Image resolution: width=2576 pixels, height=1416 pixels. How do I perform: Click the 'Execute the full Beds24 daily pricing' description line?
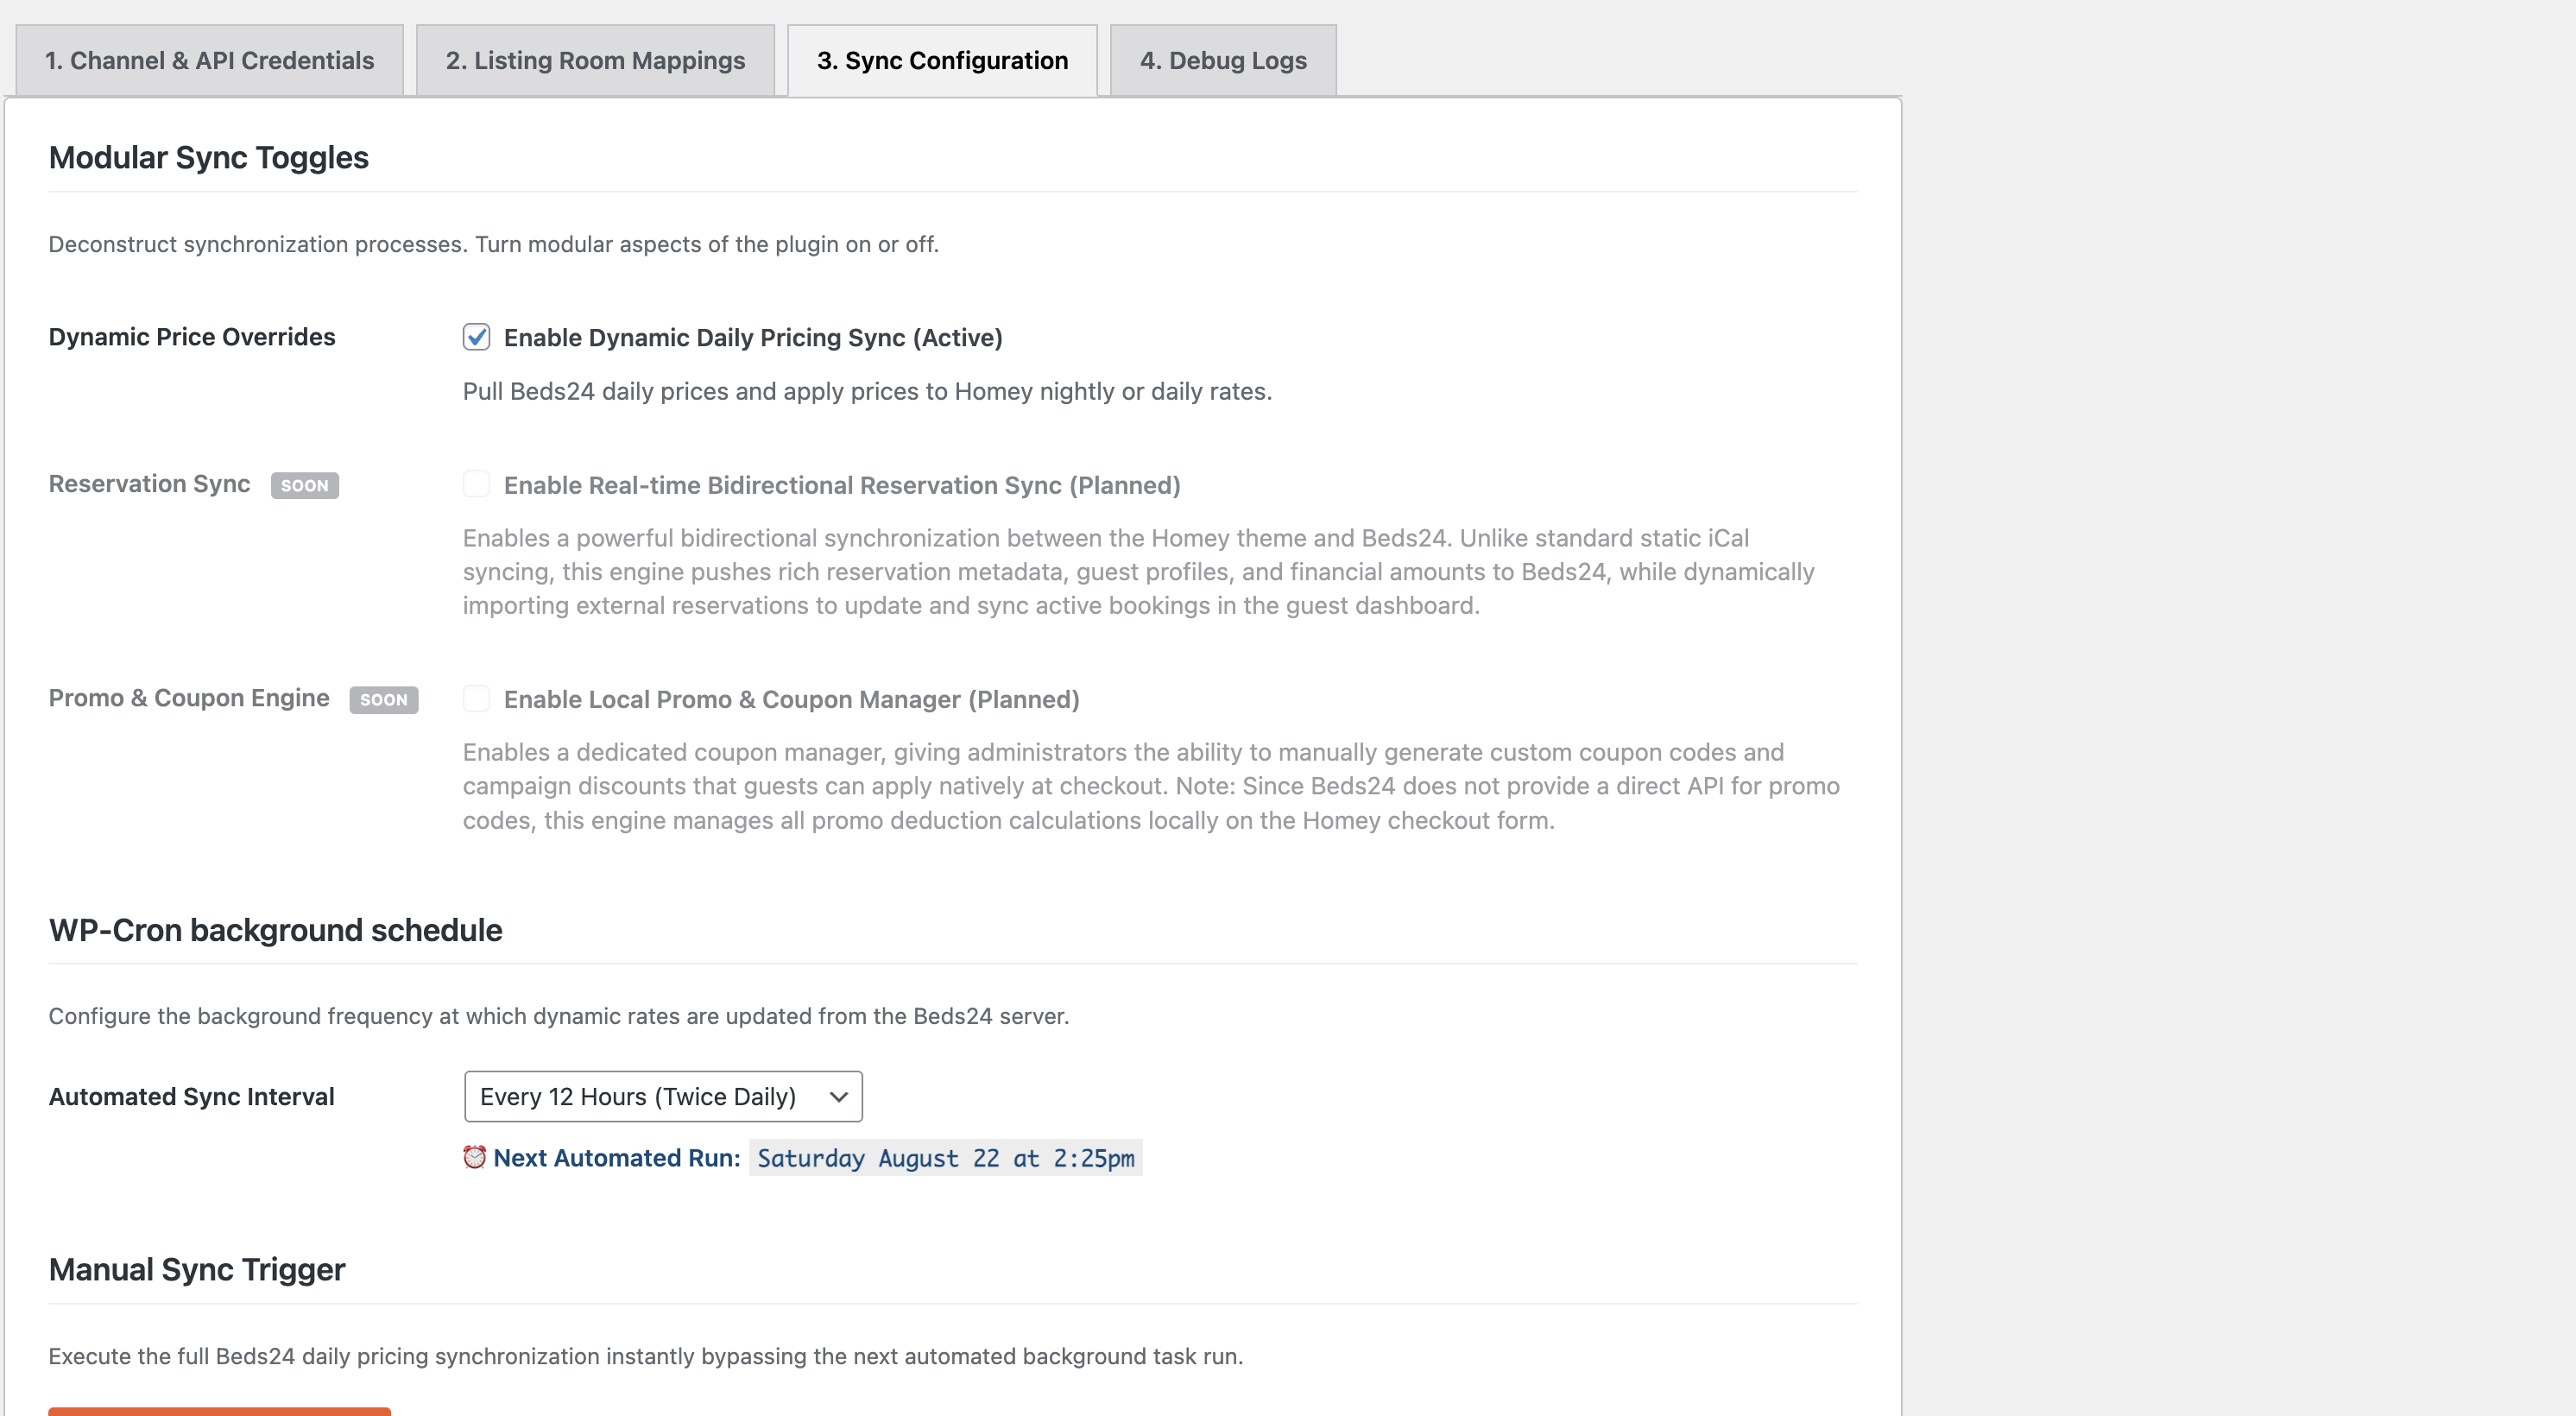(x=646, y=1356)
